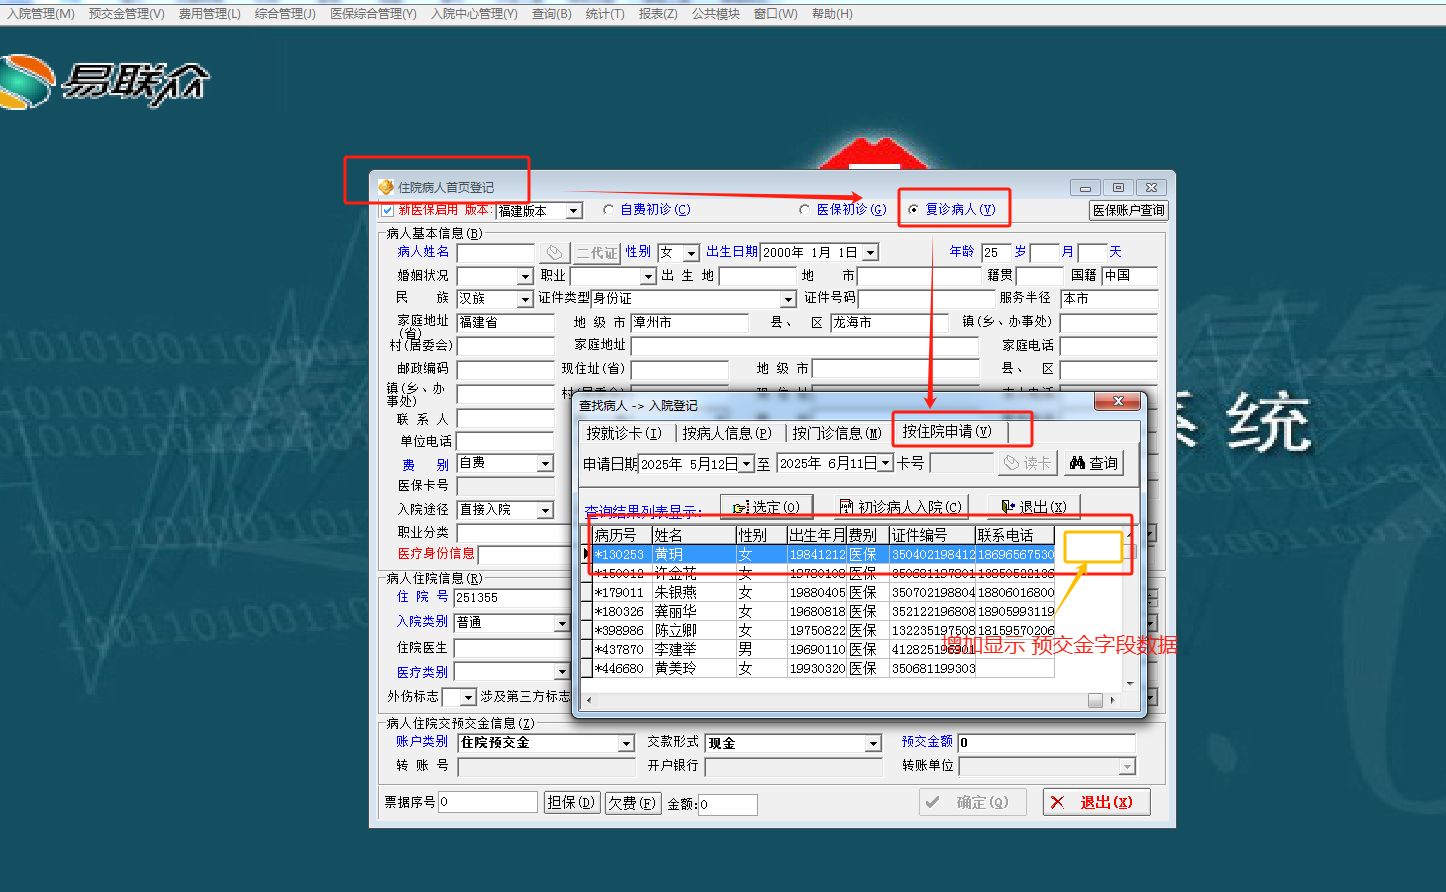Click the 病人姓名 input field
The image size is (1446, 892).
click(495, 253)
